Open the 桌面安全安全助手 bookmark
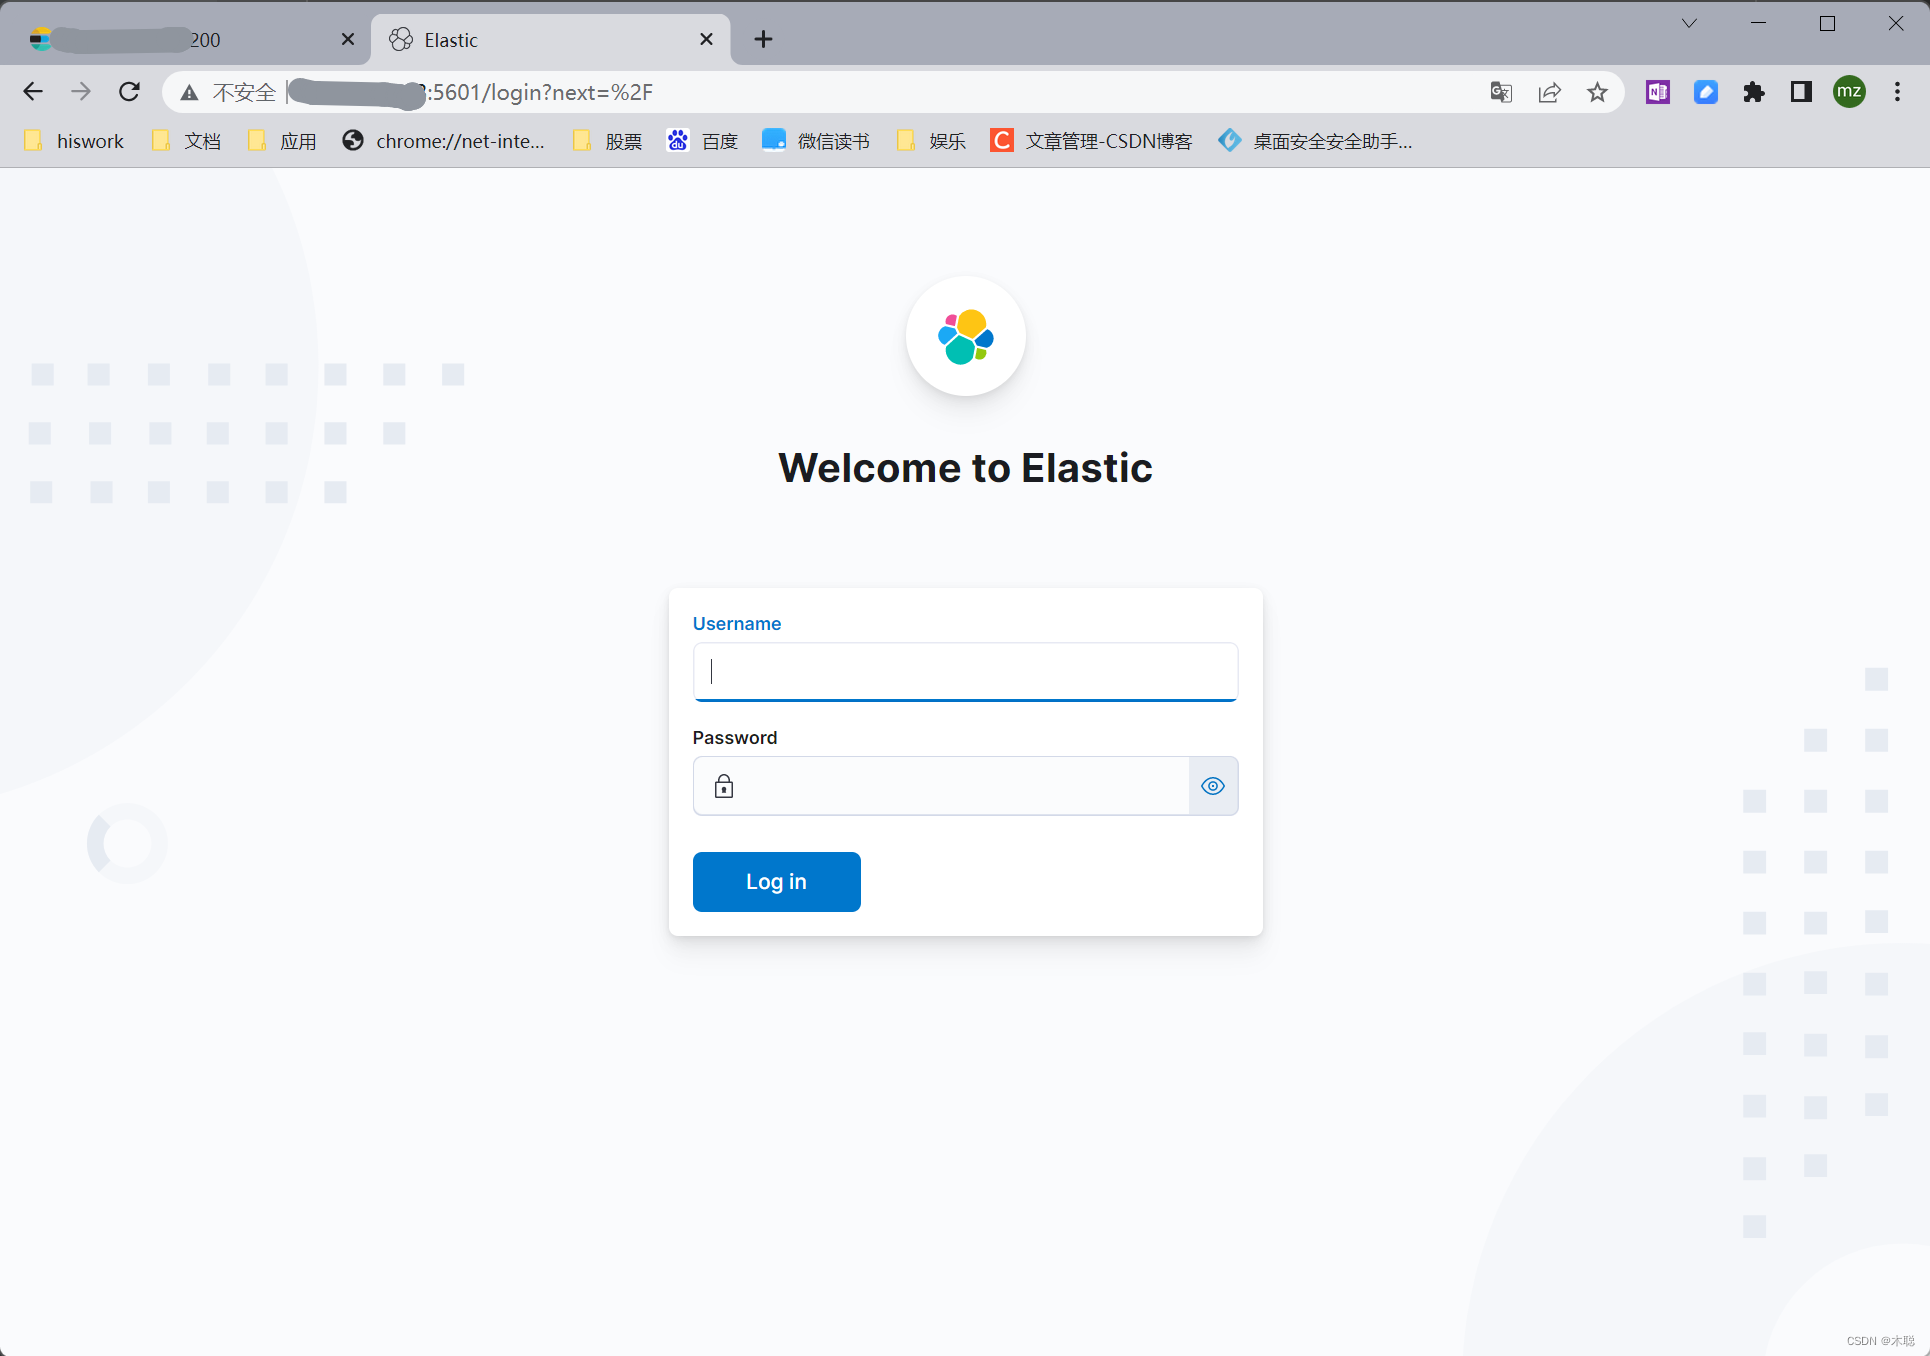The image size is (1930, 1356). click(x=1316, y=141)
